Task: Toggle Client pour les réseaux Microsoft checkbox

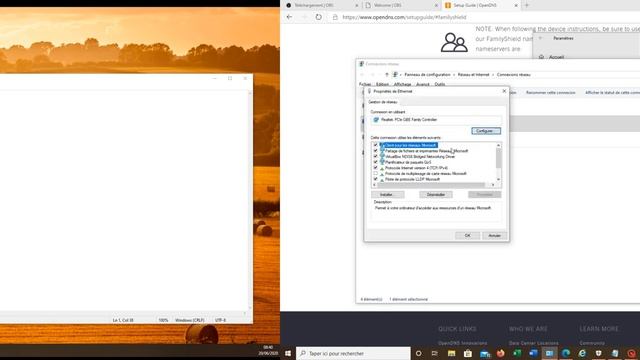Action: [376, 145]
